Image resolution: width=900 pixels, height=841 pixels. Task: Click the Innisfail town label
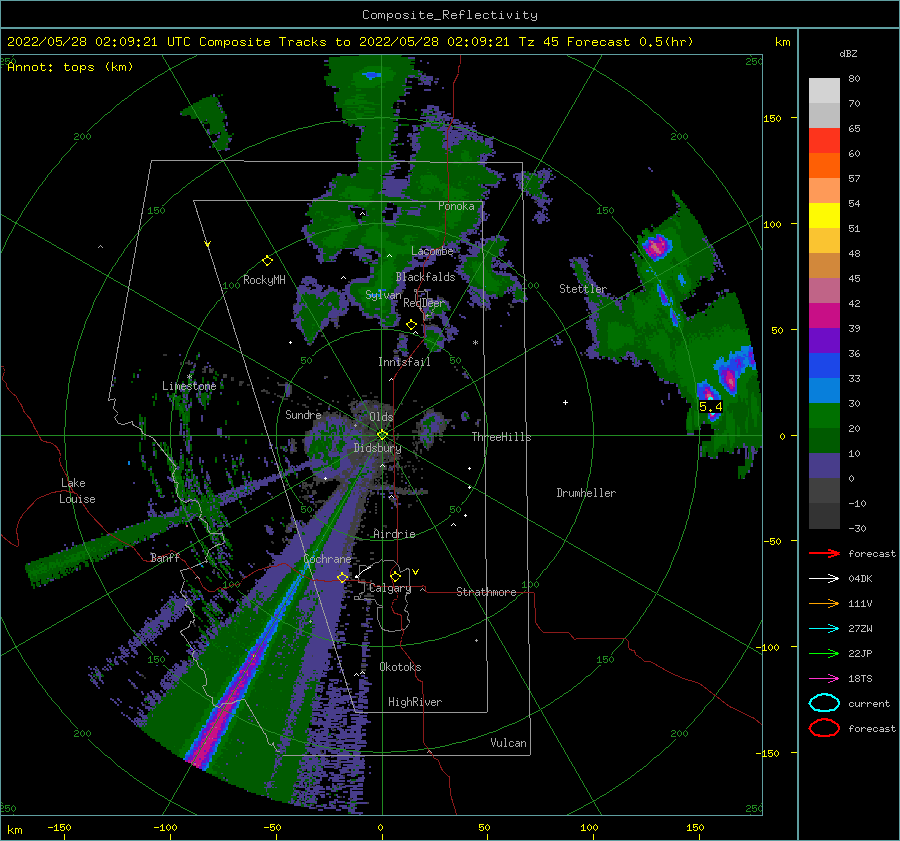(x=404, y=362)
